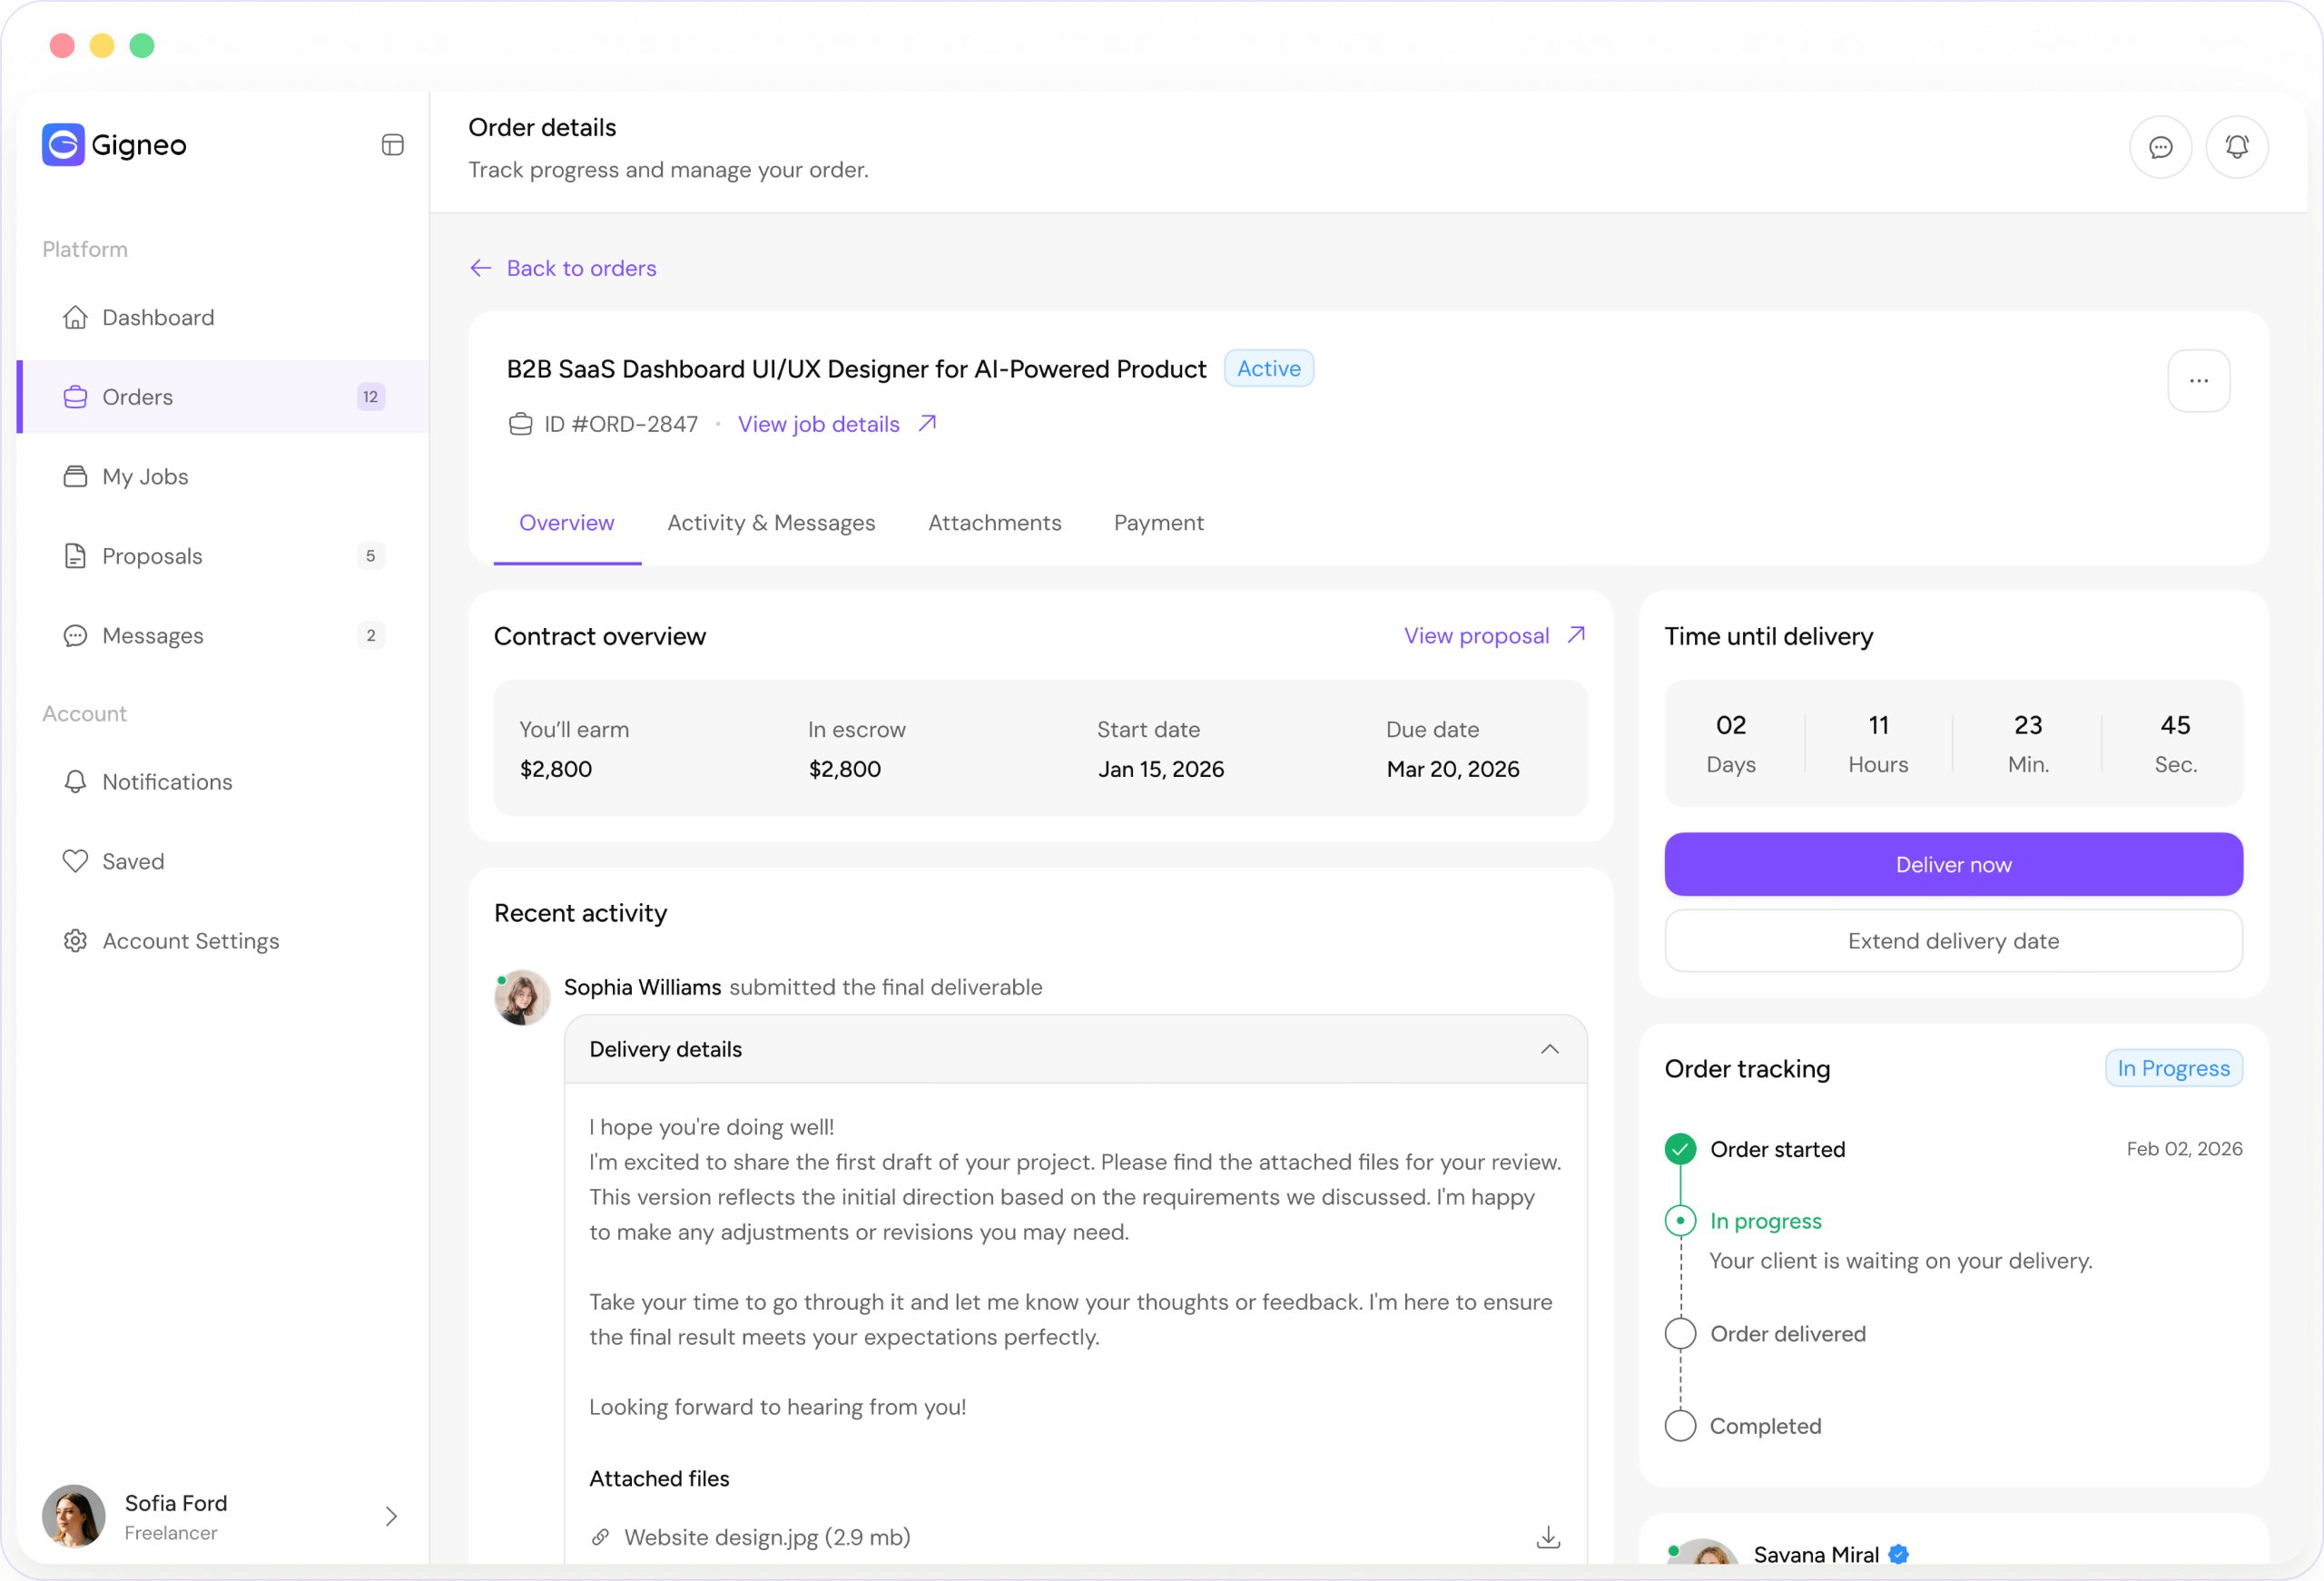Click the arrow icon beside View job details

pos(928,423)
